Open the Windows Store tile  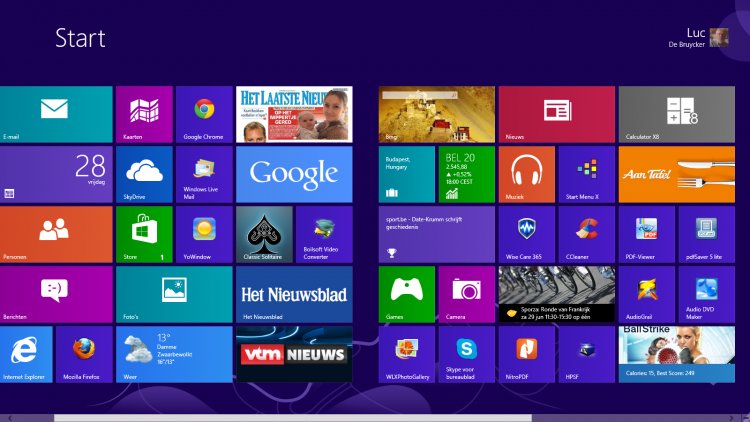[144, 234]
